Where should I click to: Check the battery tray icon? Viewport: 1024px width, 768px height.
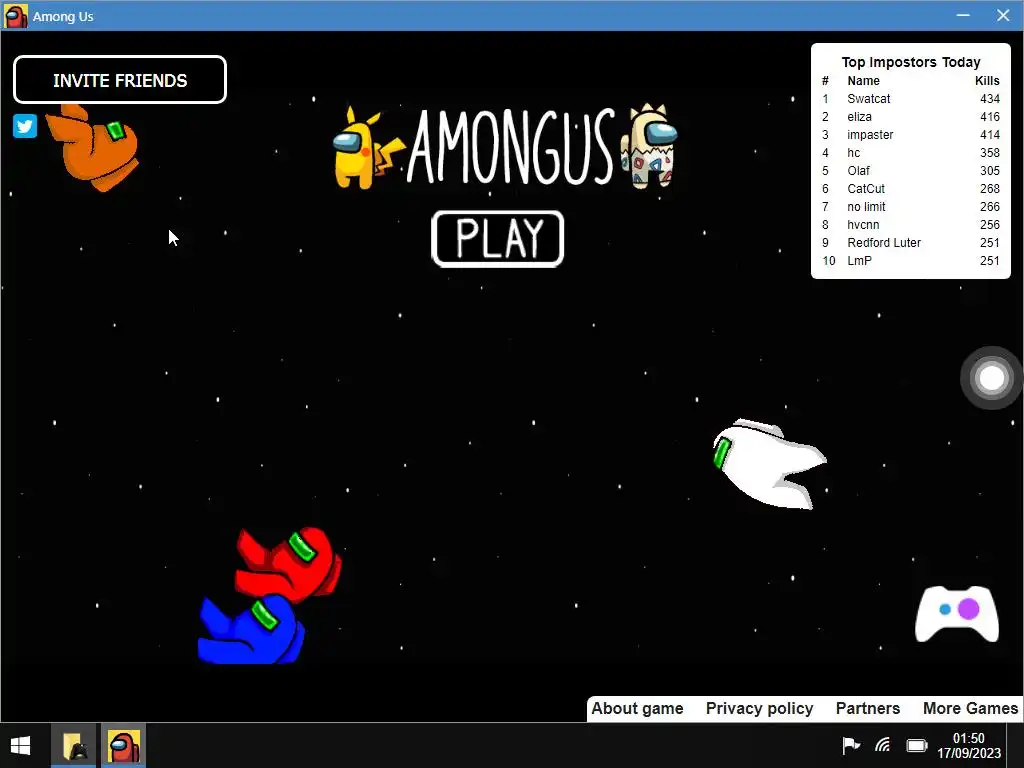pyautogui.click(x=917, y=745)
